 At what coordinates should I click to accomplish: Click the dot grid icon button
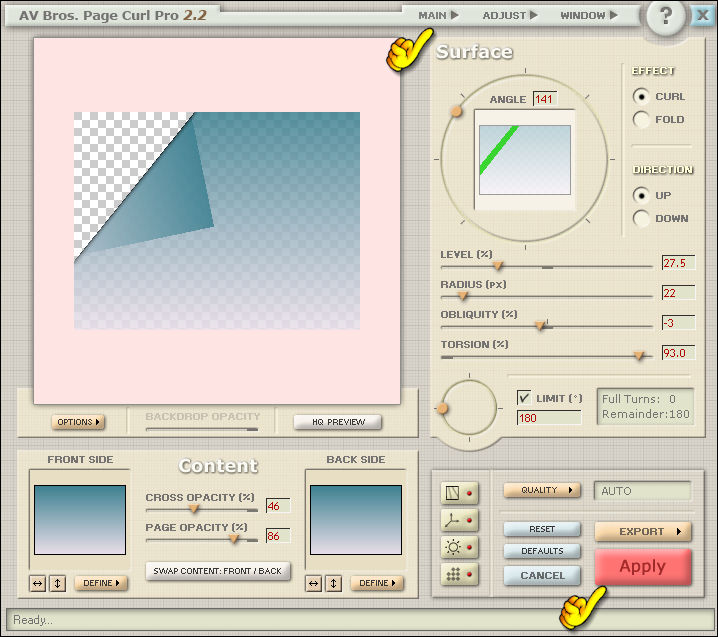click(459, 574)
